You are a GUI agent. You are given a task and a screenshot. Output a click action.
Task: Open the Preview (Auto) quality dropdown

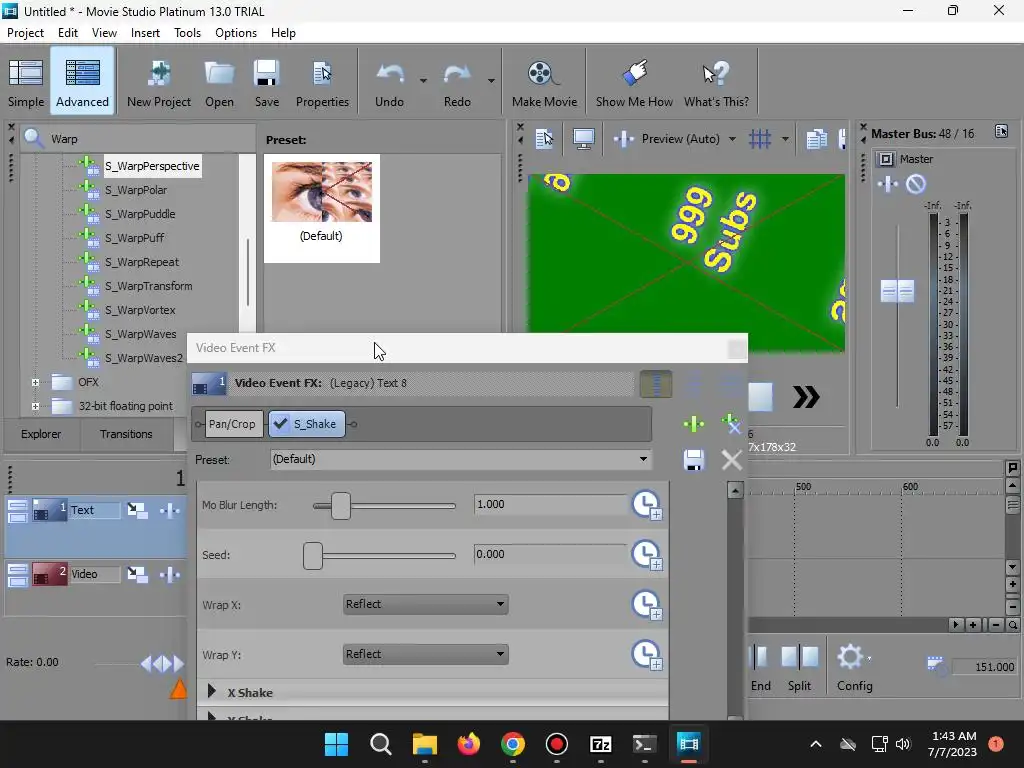tap(732, 139)
